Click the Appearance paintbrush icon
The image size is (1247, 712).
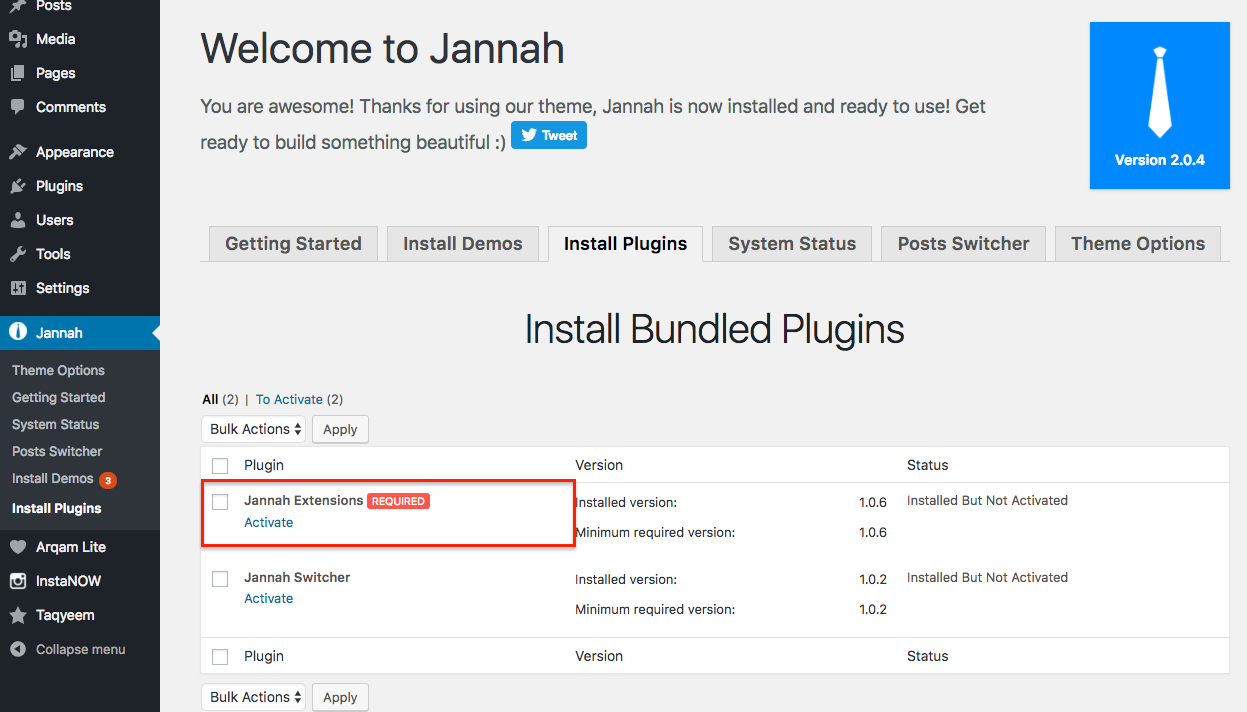pos(18,152)
